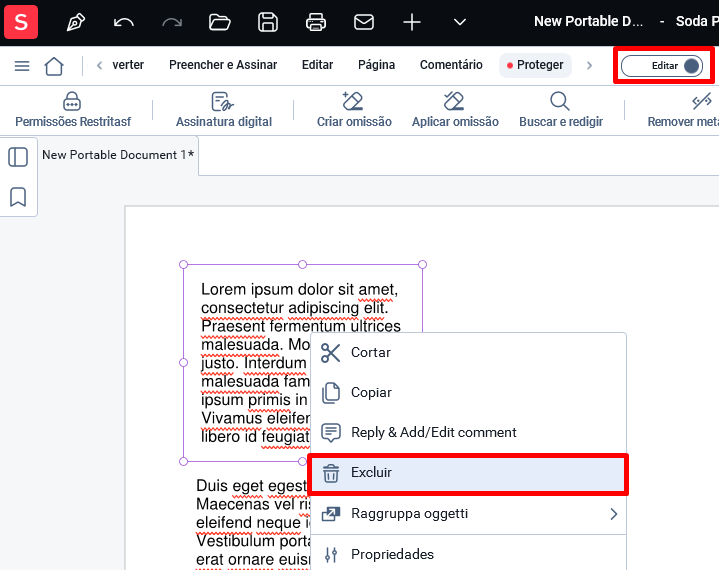The image size is (719, 570).
Task: Open Assinatura digital tool
Action: tap(224, 110)
